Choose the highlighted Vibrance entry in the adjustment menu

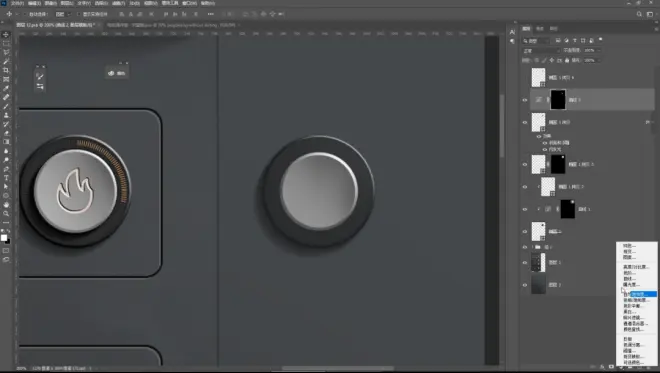[x=640, y=294]
